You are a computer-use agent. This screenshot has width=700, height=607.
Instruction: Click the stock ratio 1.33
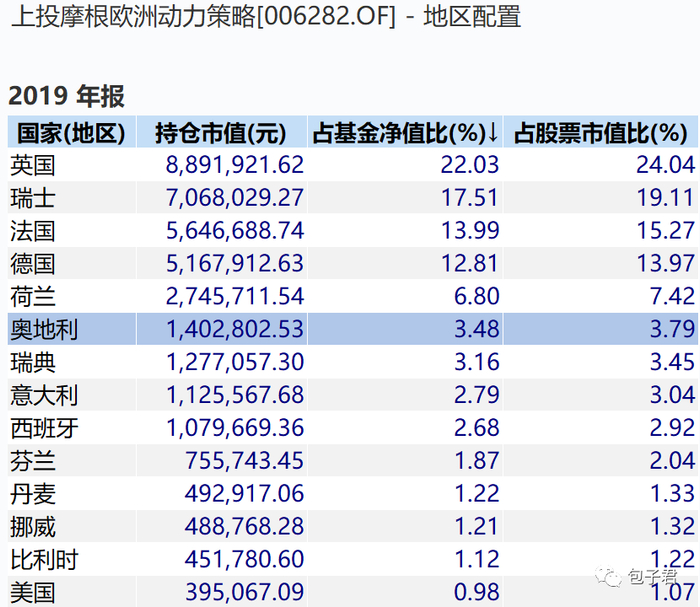tap(672, 494)
